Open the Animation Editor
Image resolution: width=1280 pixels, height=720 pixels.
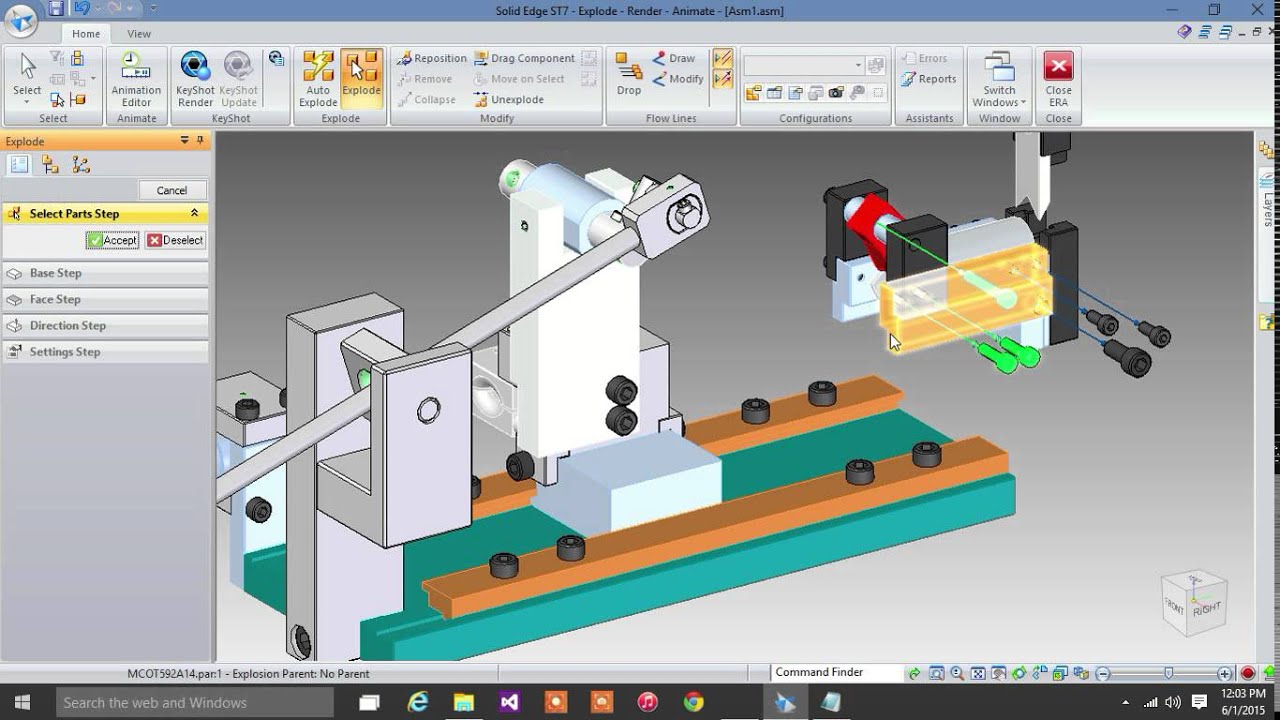tap(136, 80)
